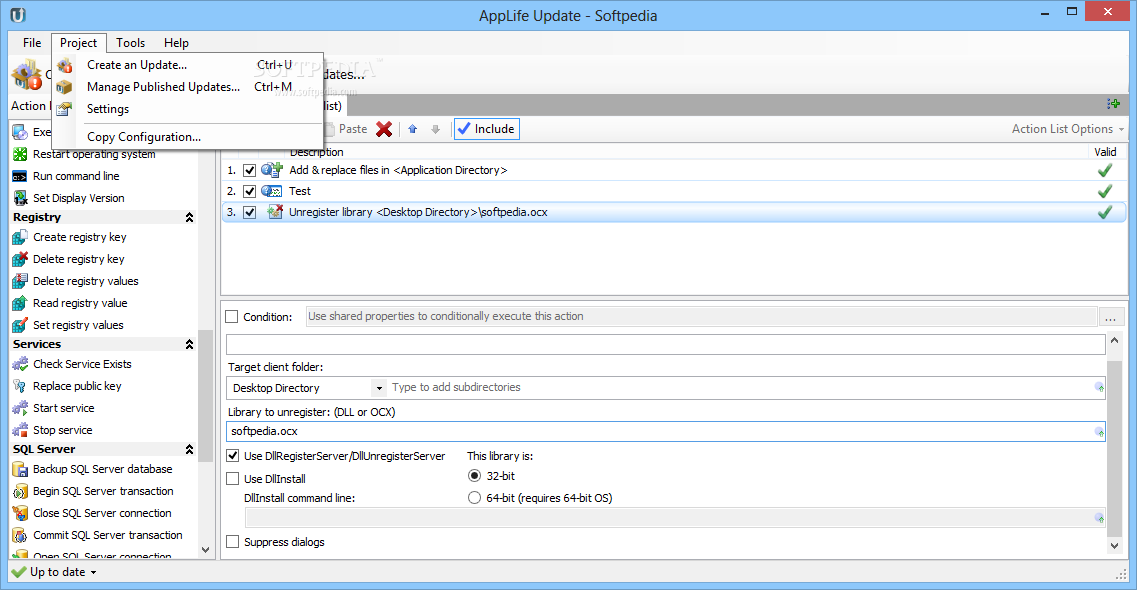
Task: Click the Create an Update menu icon
Action: coord(65,65)
